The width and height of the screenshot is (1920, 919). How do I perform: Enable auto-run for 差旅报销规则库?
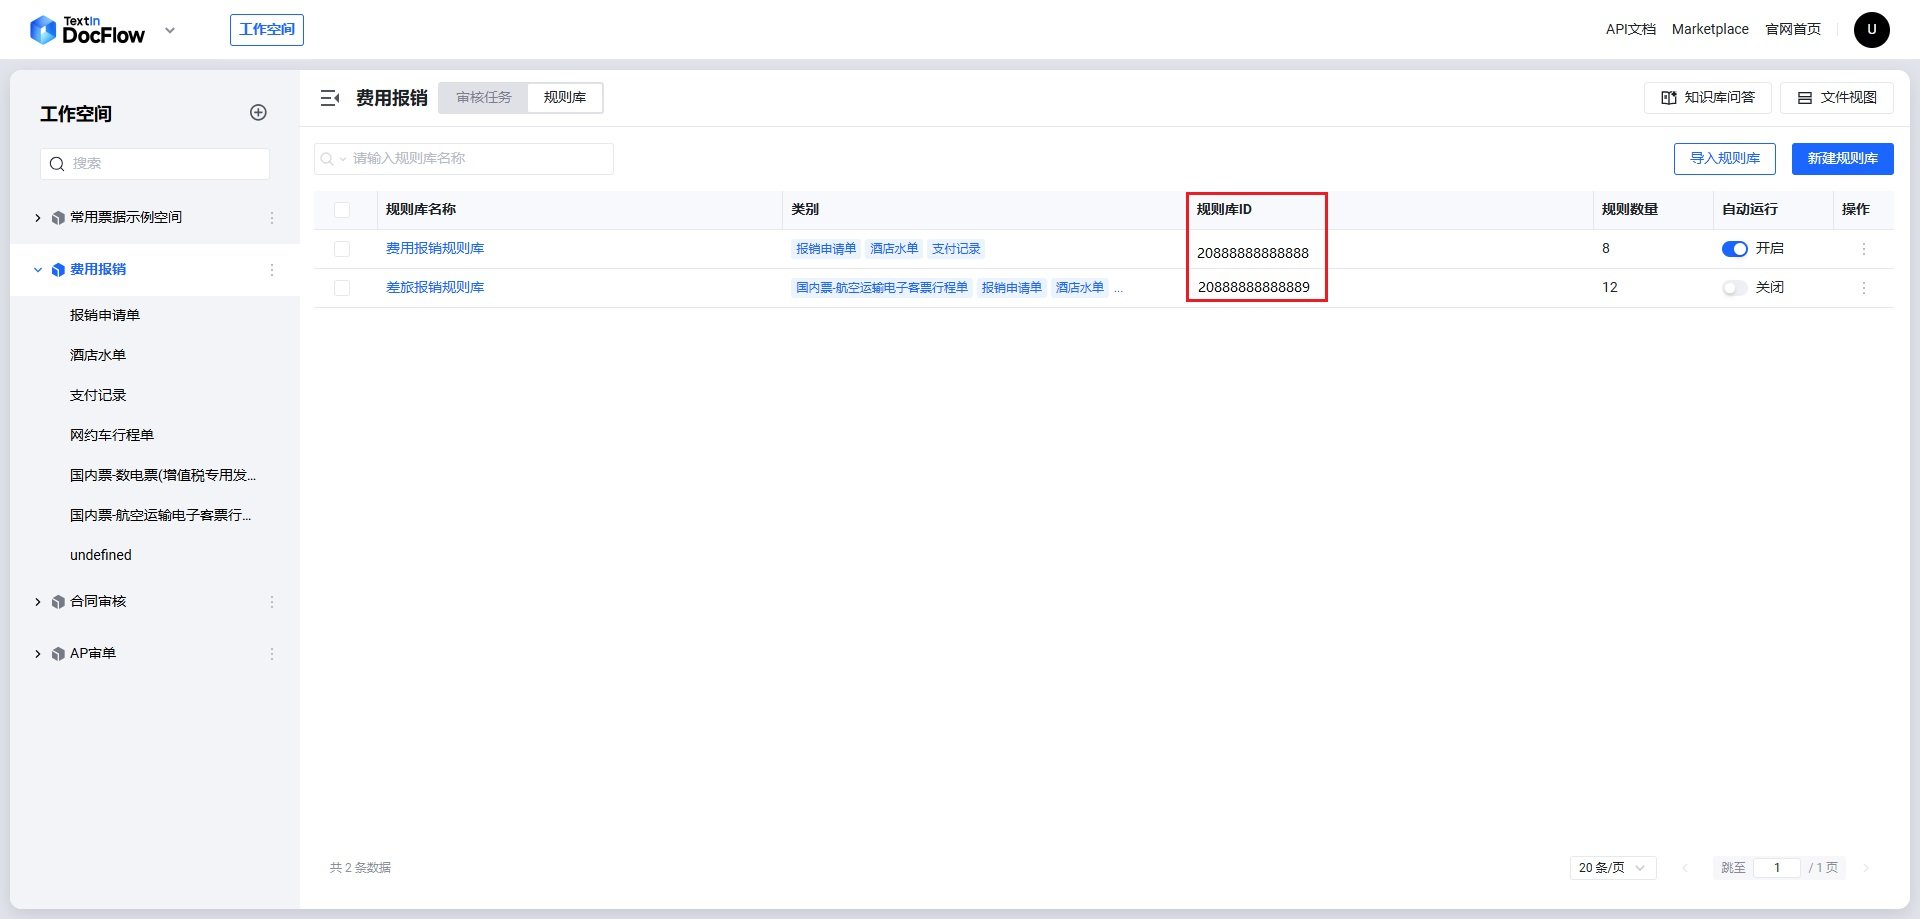[1734, 288]
